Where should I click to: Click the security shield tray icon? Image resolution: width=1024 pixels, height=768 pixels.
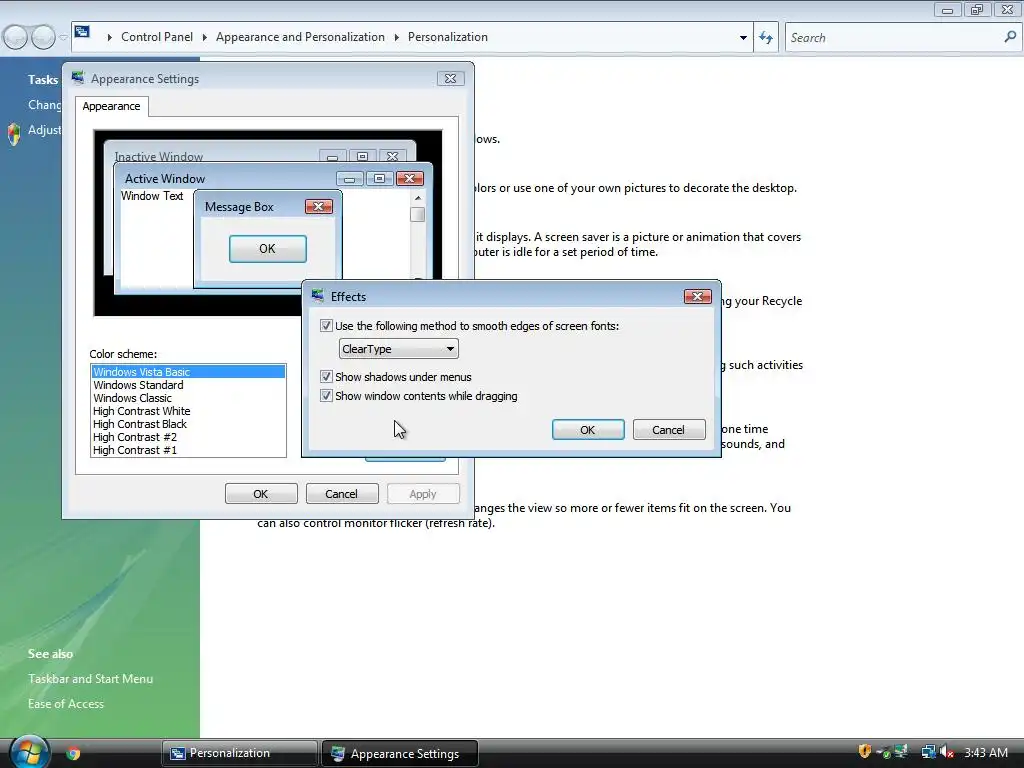click(865, 752)
